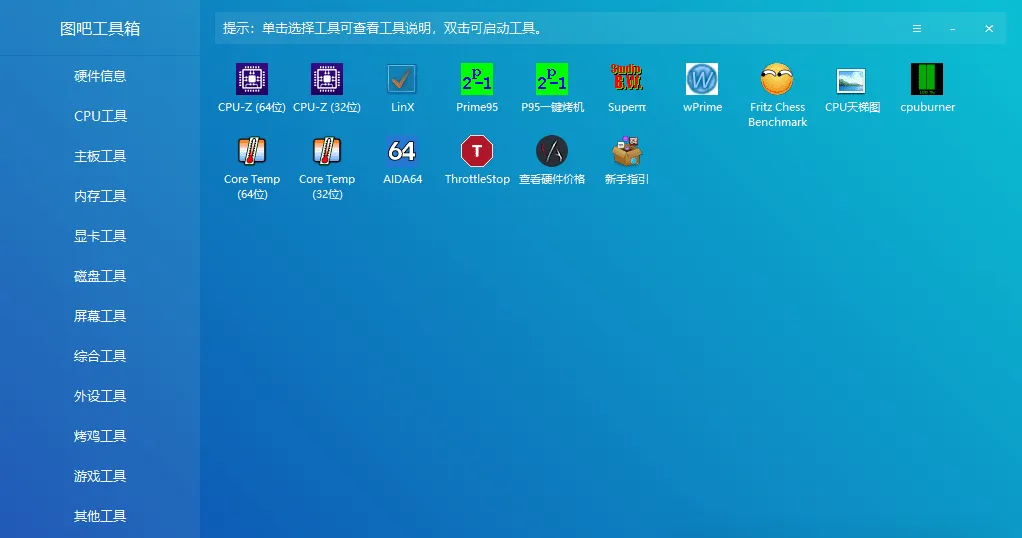Select the Core Temp (64位) thermometer icon

coord(252,151)
